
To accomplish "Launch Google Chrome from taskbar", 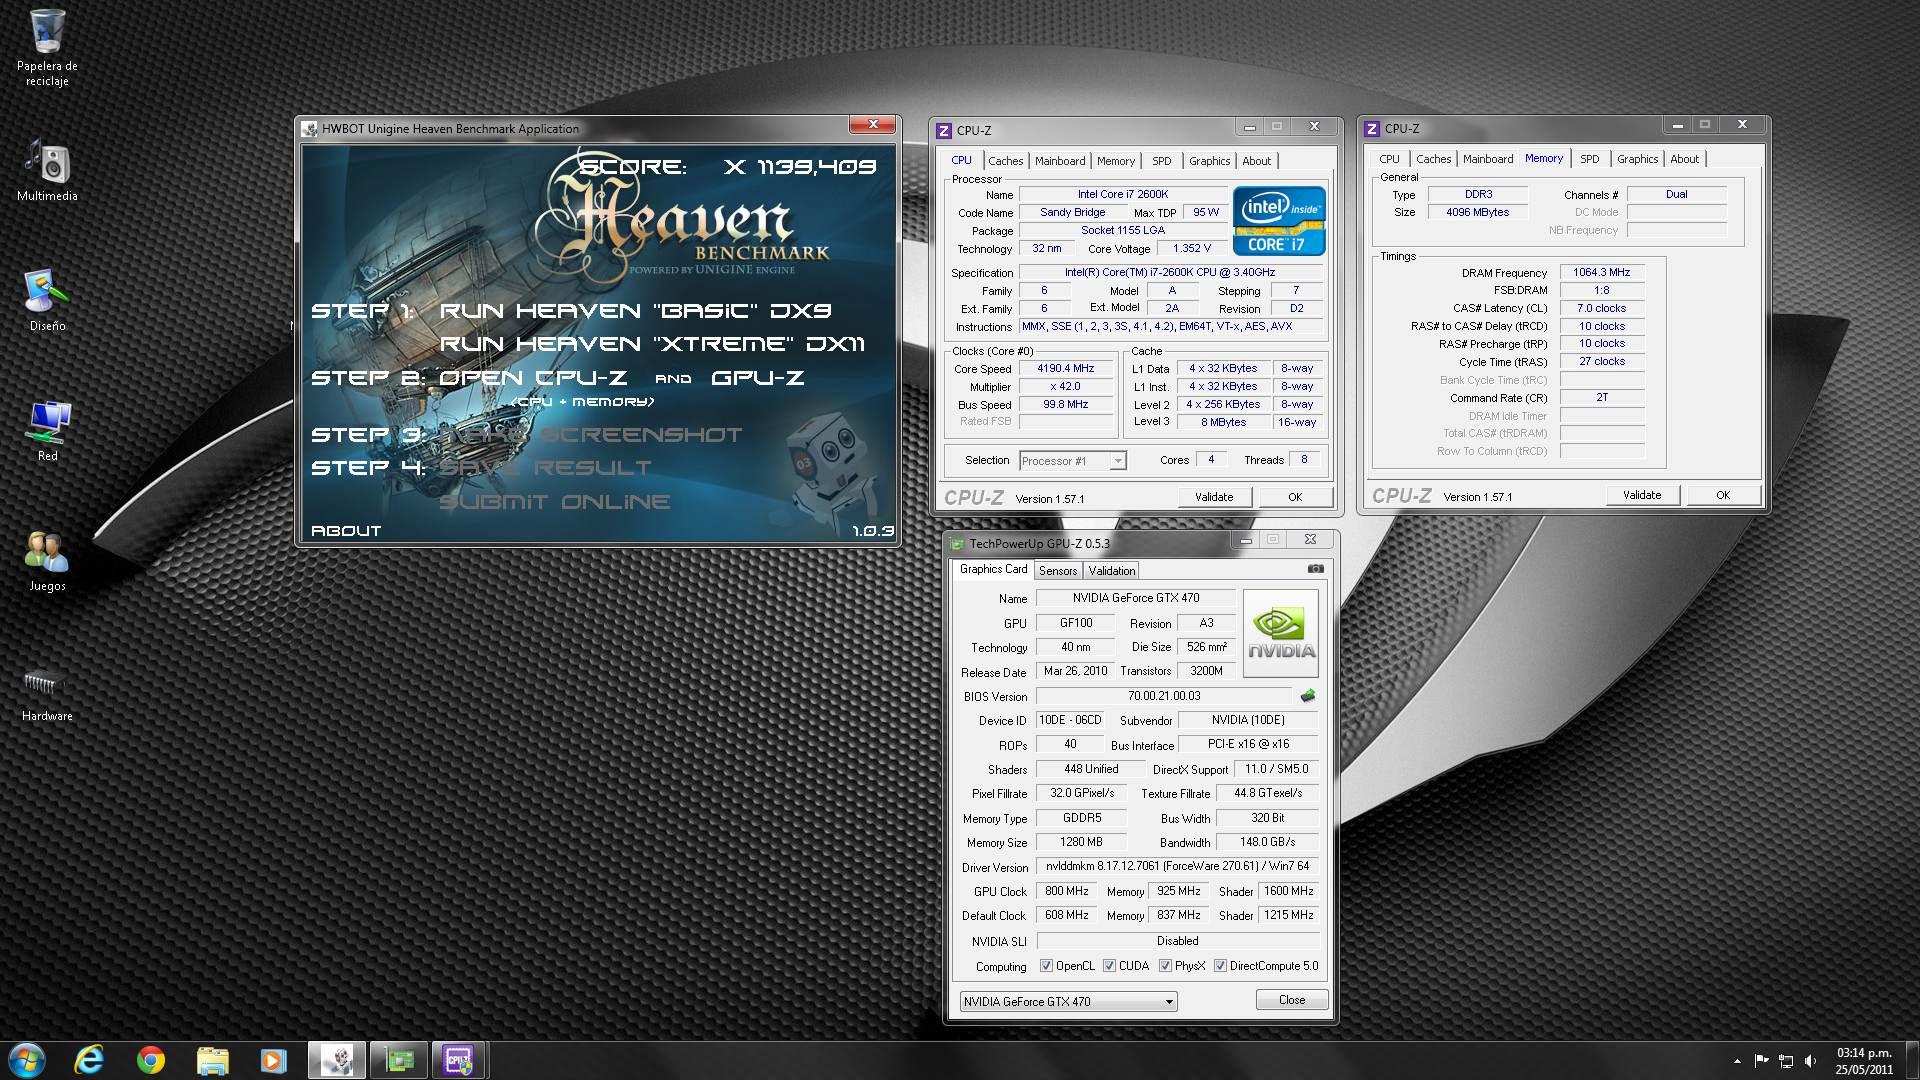I will point(151,1060).
